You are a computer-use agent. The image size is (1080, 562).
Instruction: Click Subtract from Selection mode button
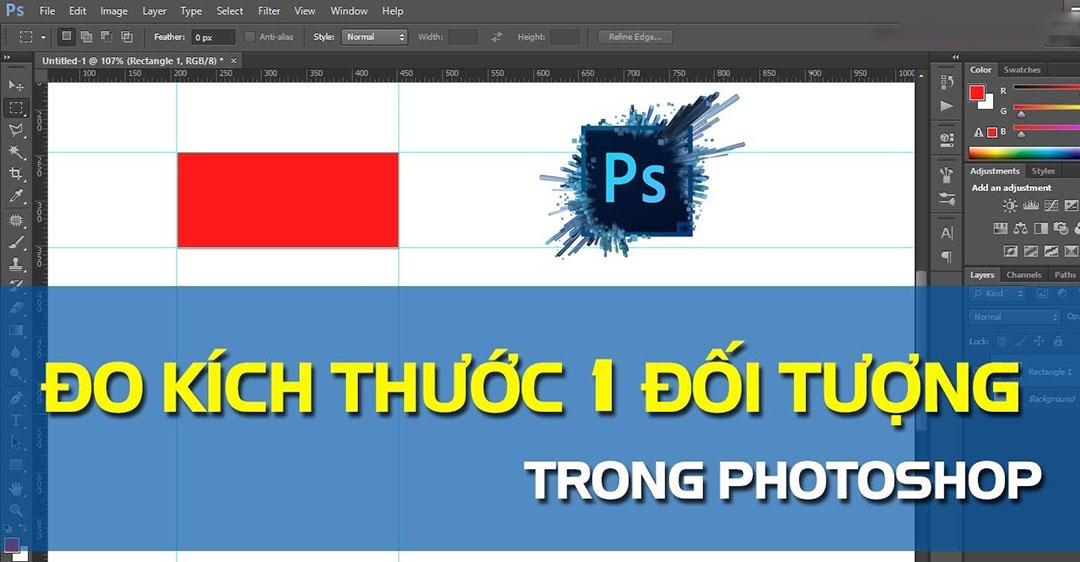pyautogui.click(x=106, y=37)
